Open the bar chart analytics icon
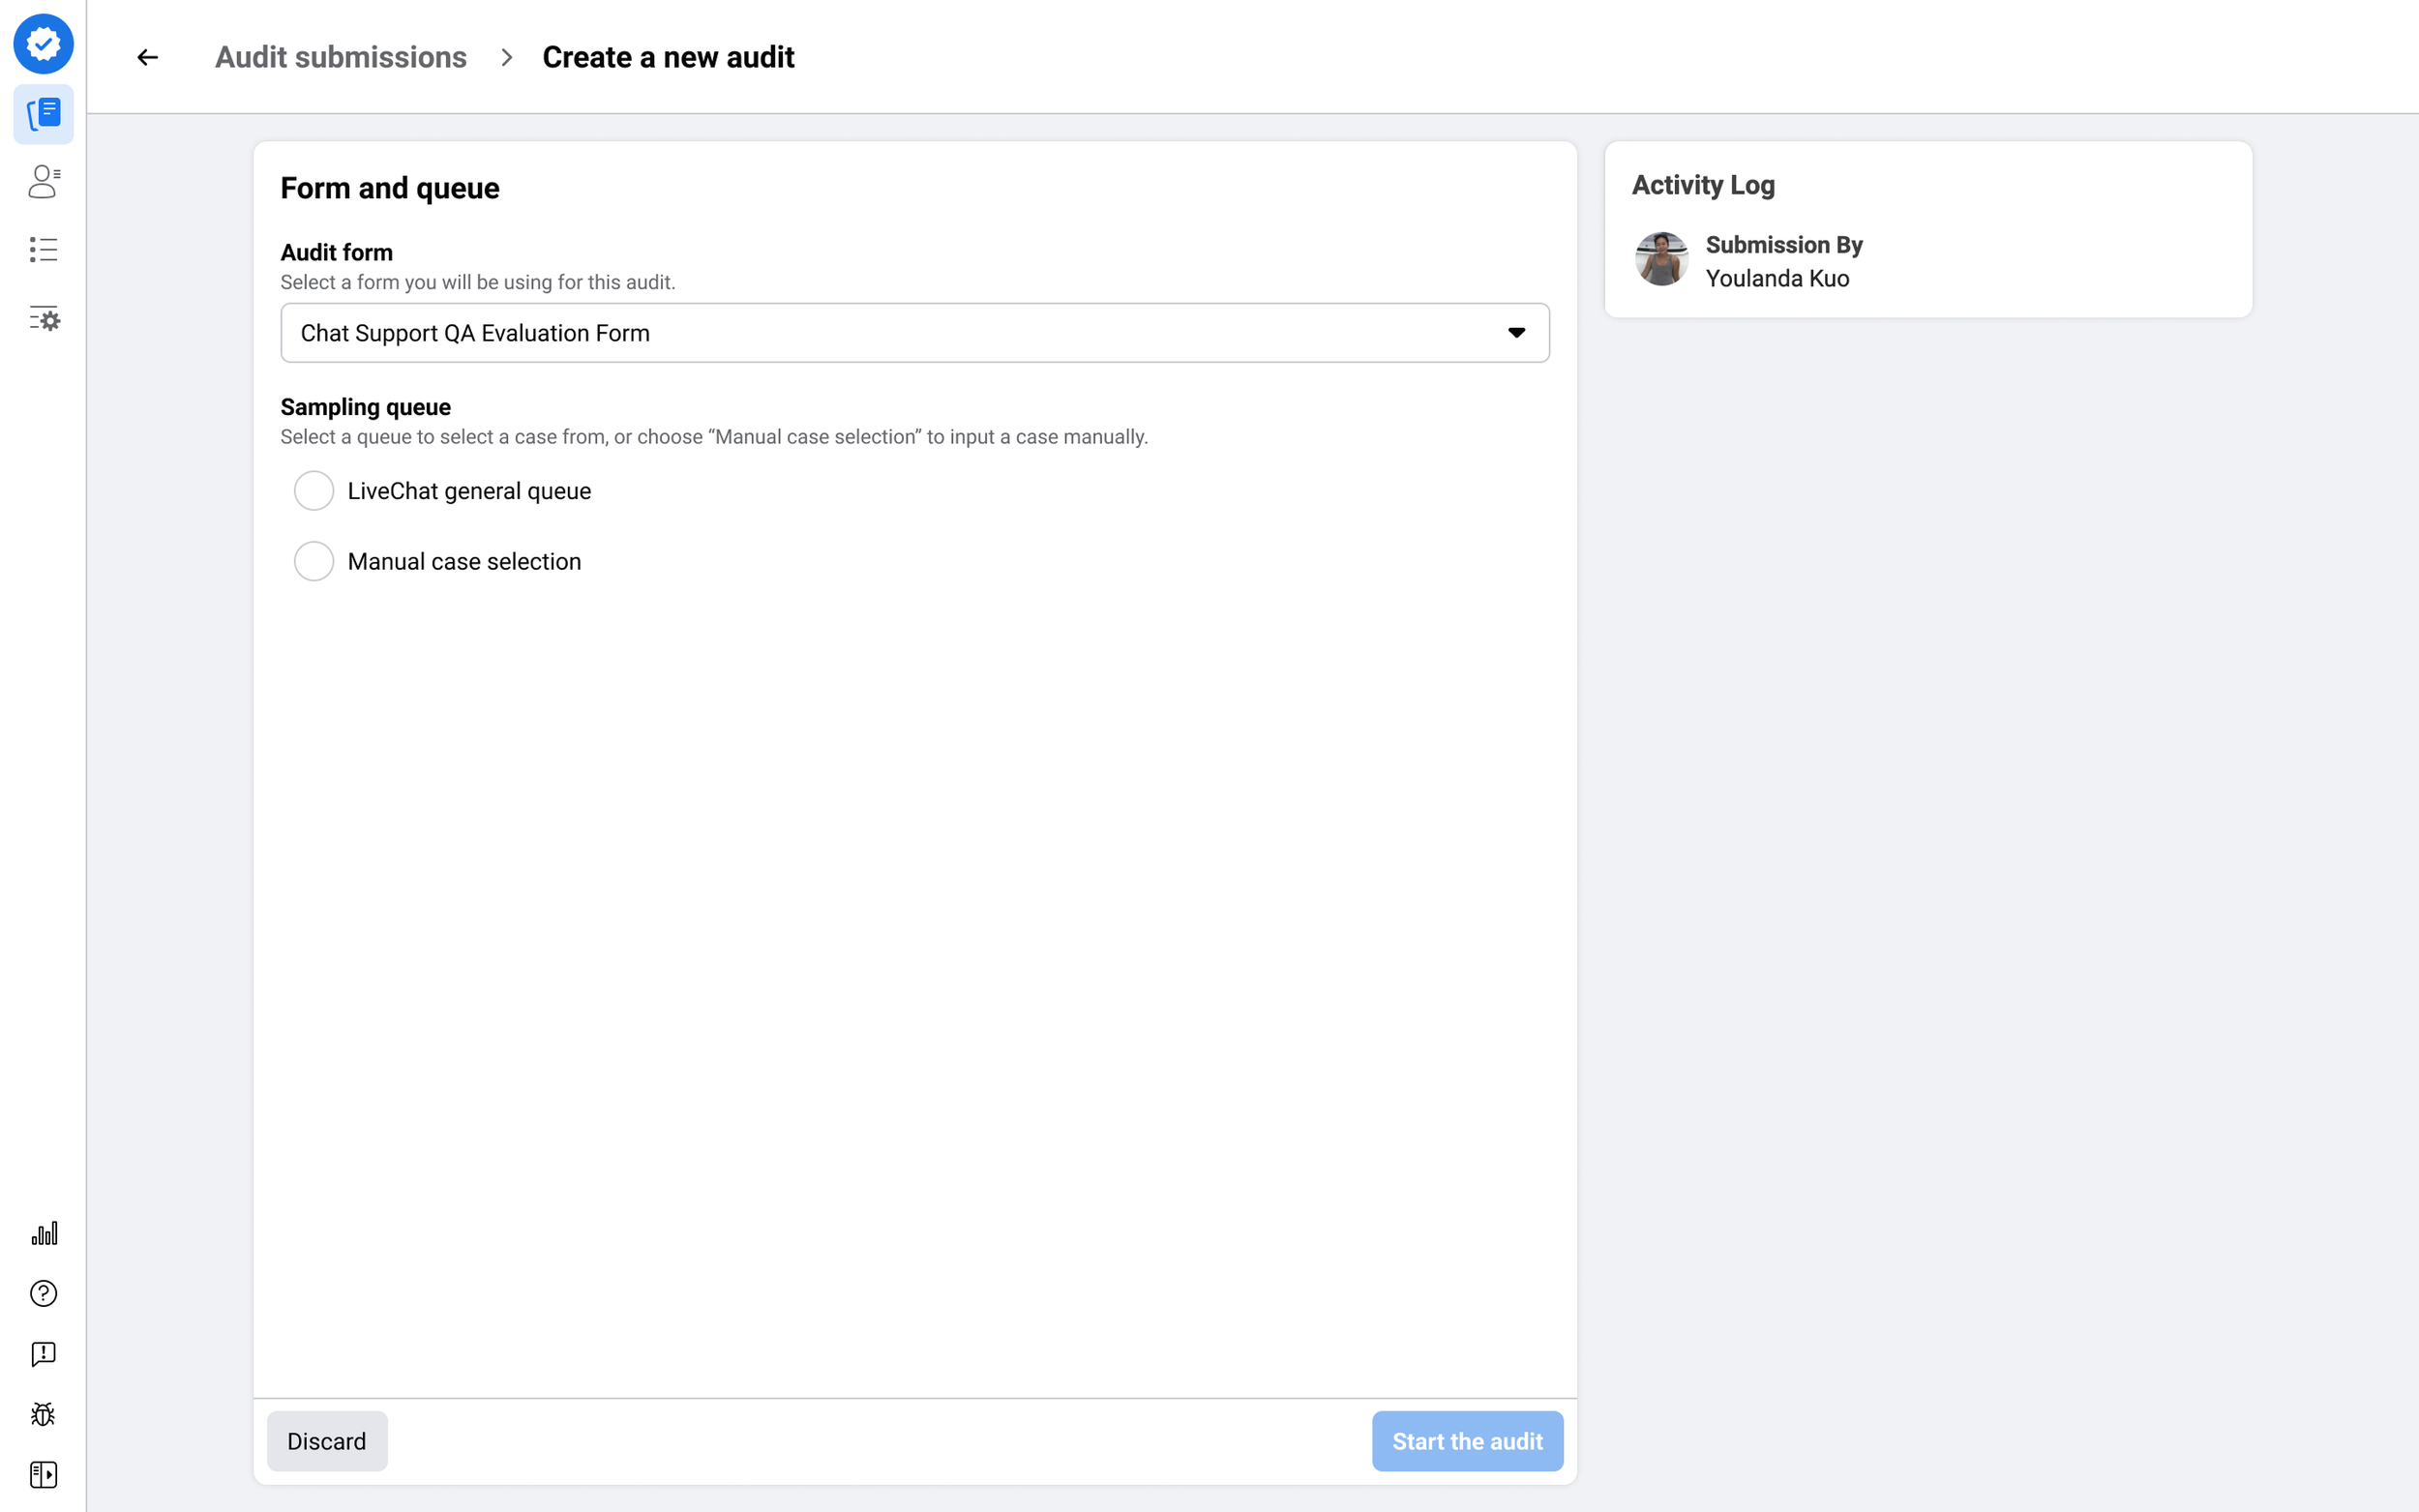Image resolution: width=2419 pixels, height=1512 pixels. [x=43, y=1233]
